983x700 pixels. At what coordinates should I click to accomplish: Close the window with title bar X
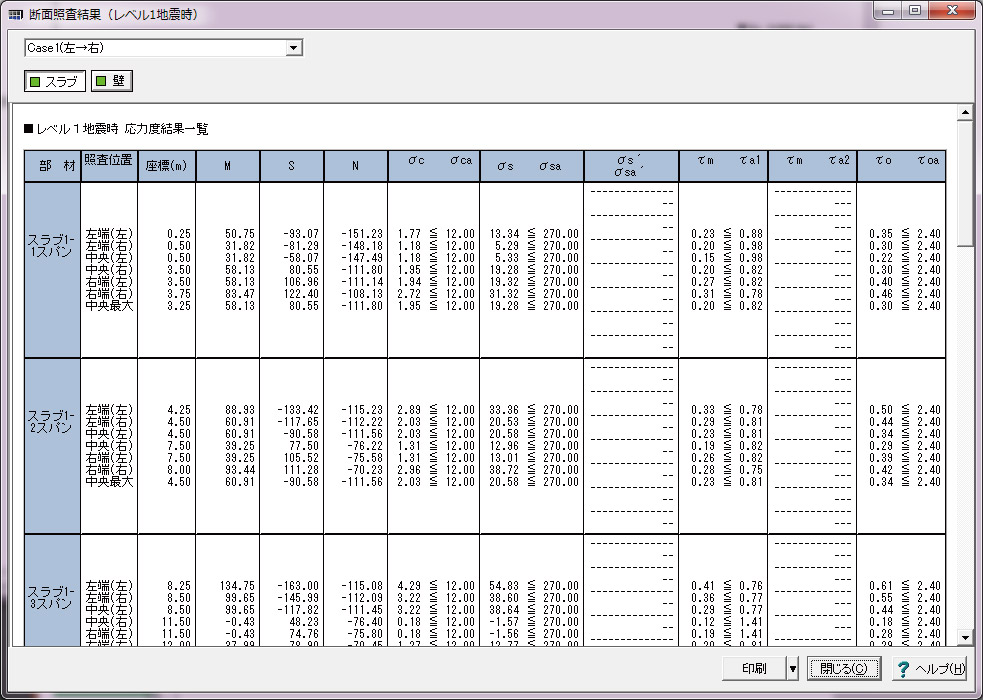click(952, 11)
